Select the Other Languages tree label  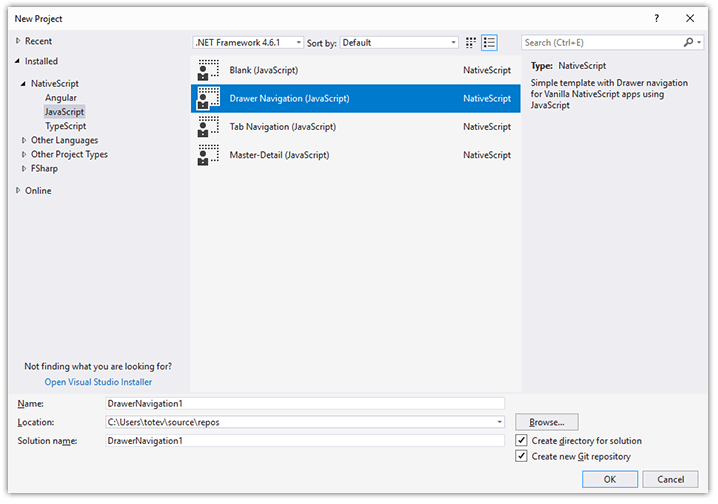tap(65, 140)
